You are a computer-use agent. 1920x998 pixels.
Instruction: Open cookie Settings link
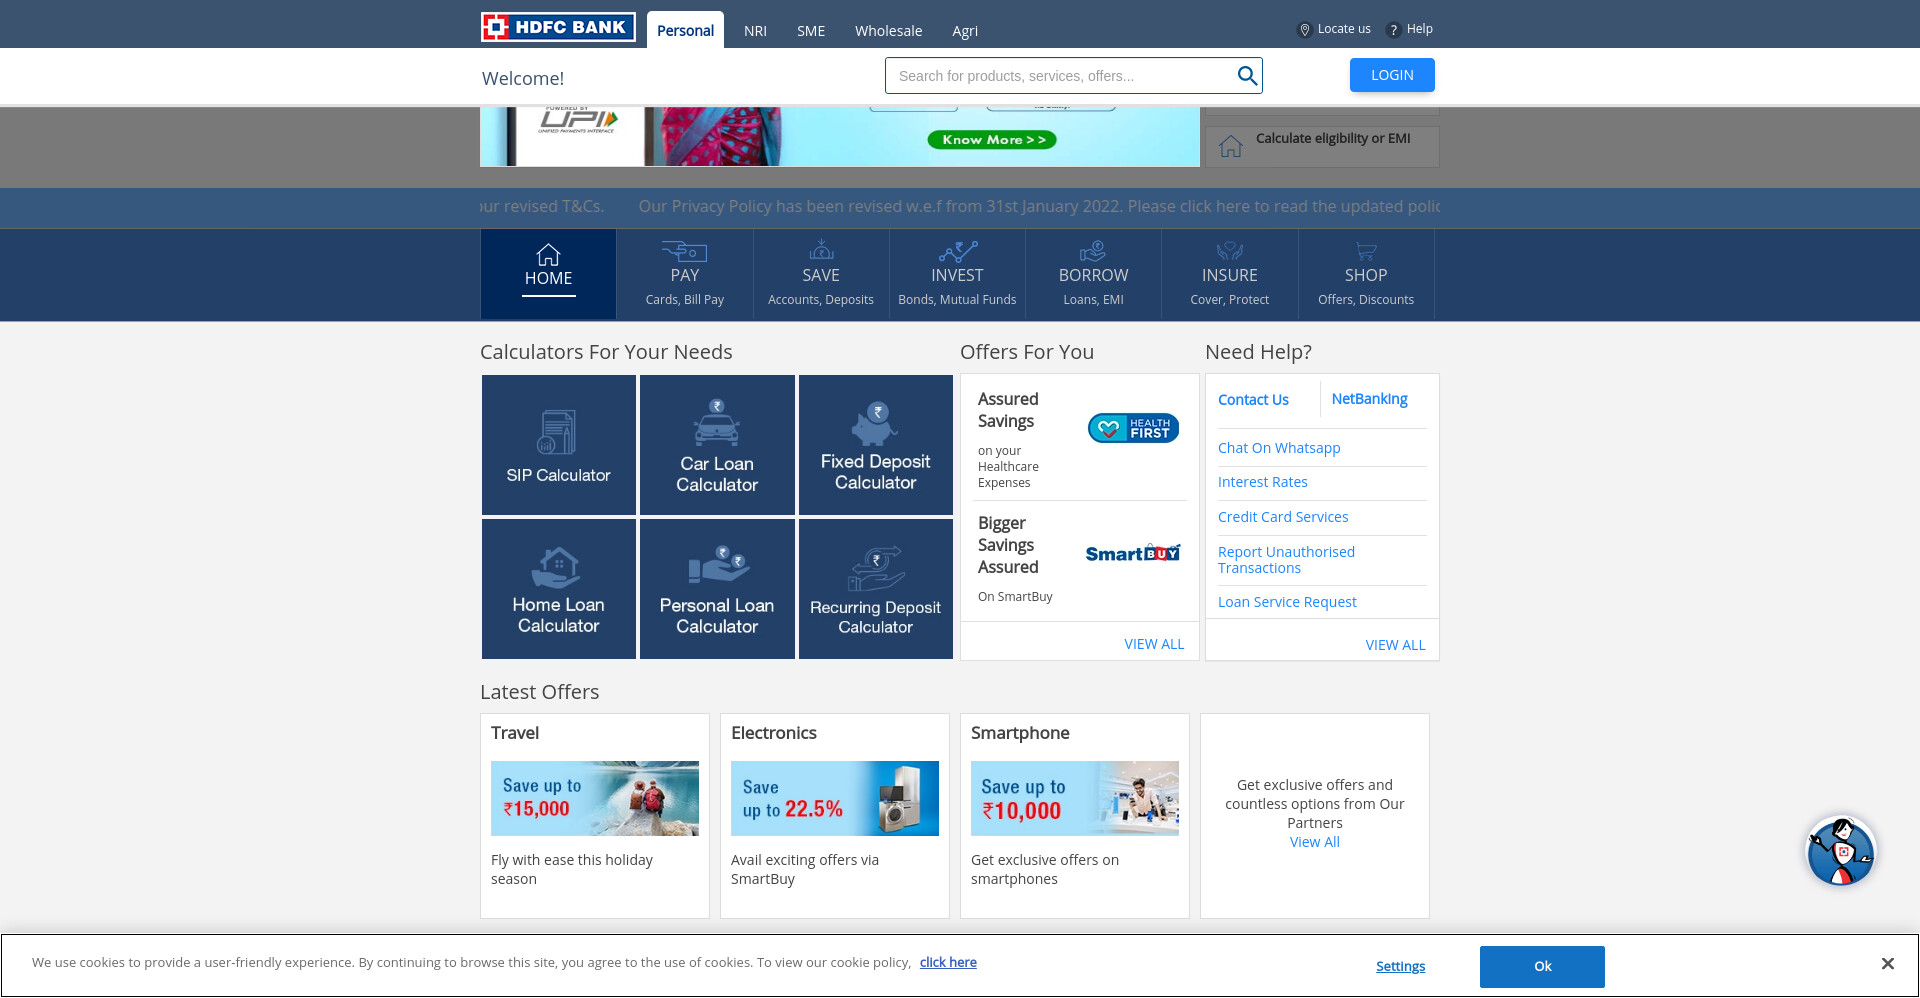(1400, 966)
